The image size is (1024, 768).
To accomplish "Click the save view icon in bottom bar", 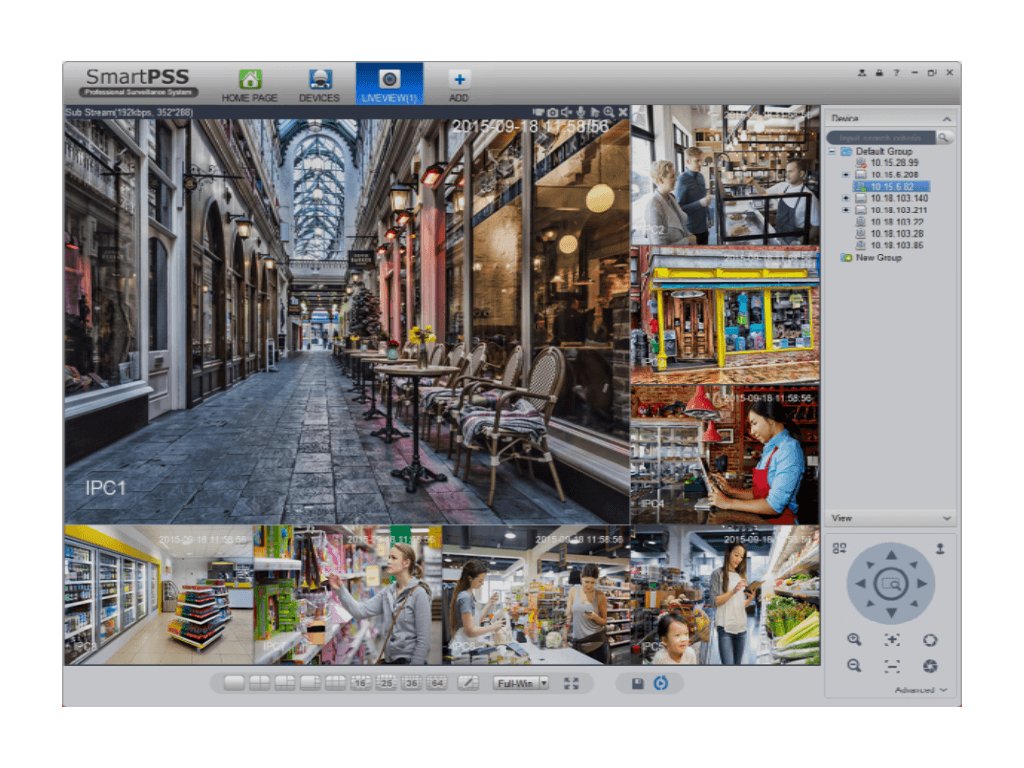I will coord(637,683).
